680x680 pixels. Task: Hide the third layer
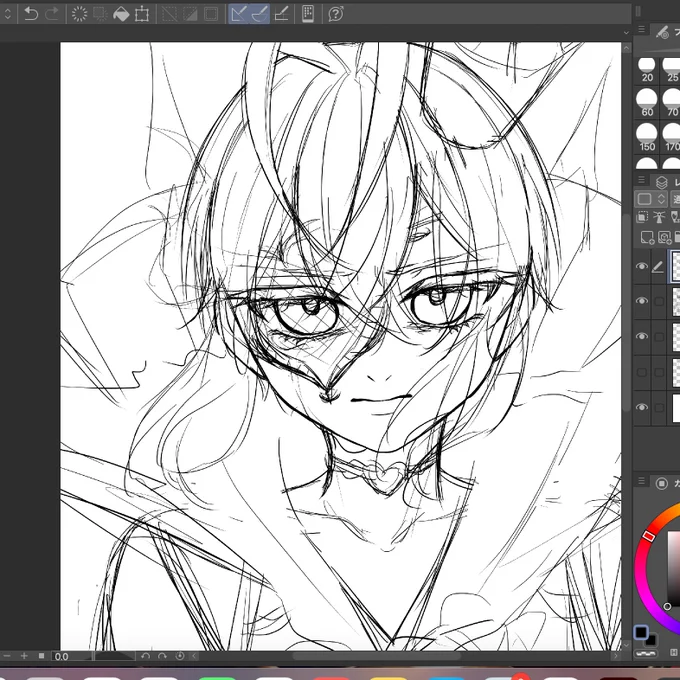[x=642, y=337]
